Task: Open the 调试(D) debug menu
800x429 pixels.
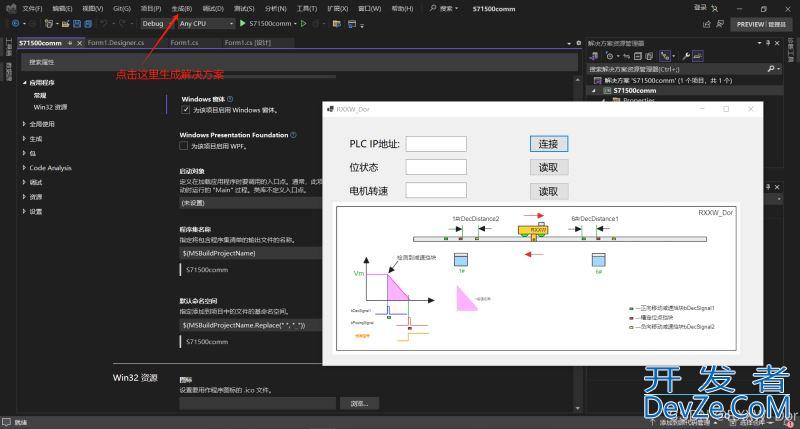Action: [213, 9]
